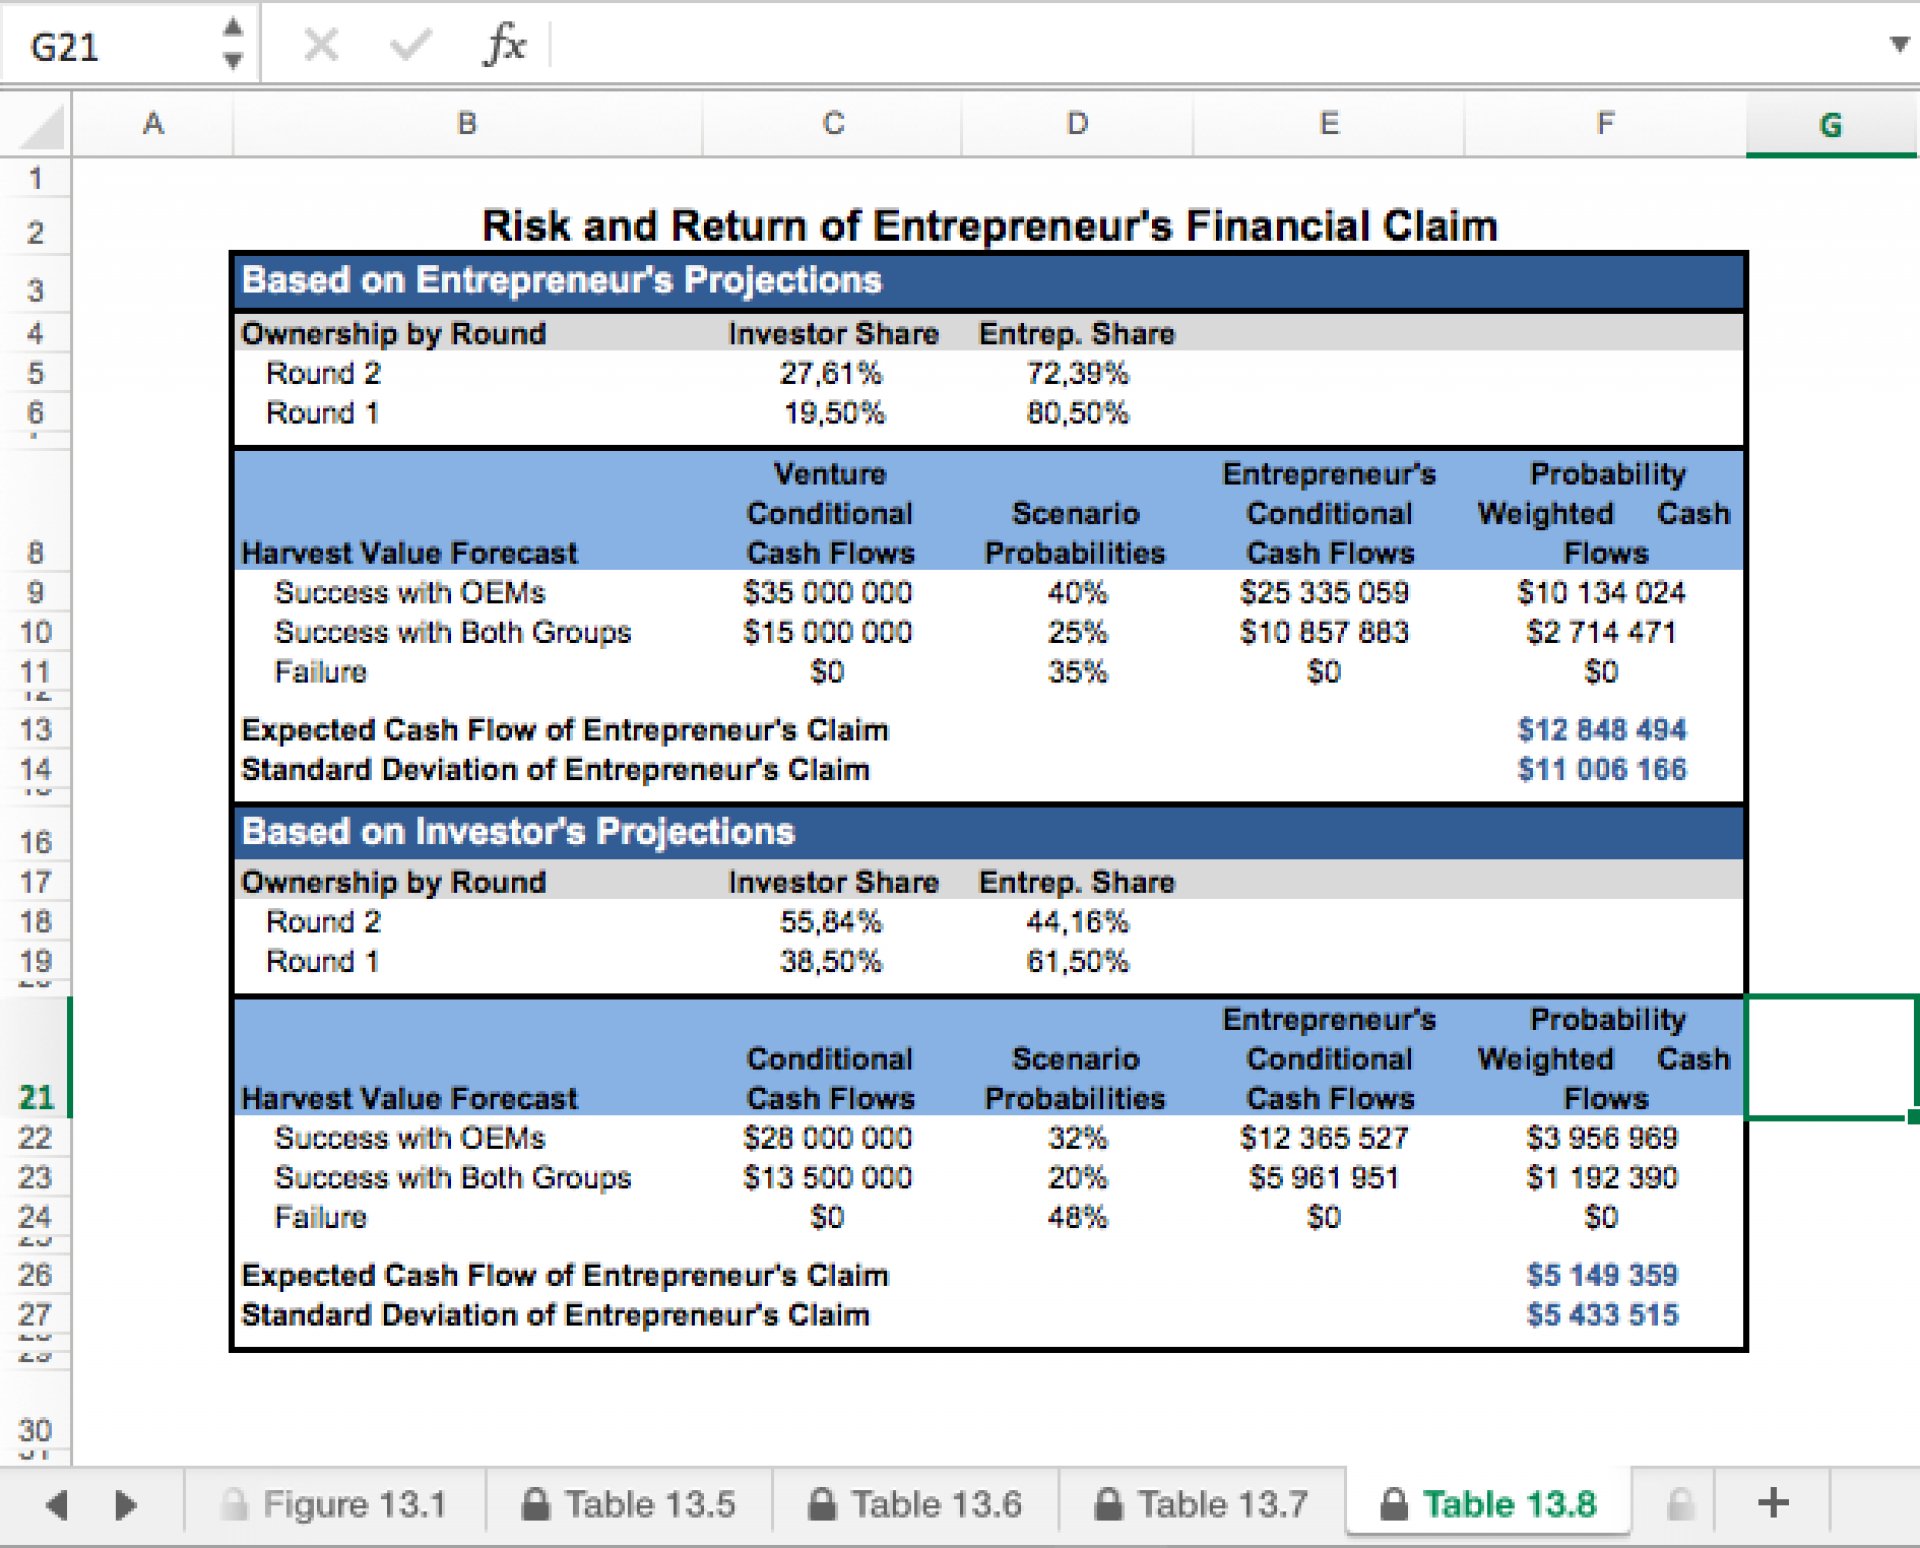Viewport: 1920px width, 1548px height.
Task: Add a new sheet with plus icon
Action: point(1773,1503)
